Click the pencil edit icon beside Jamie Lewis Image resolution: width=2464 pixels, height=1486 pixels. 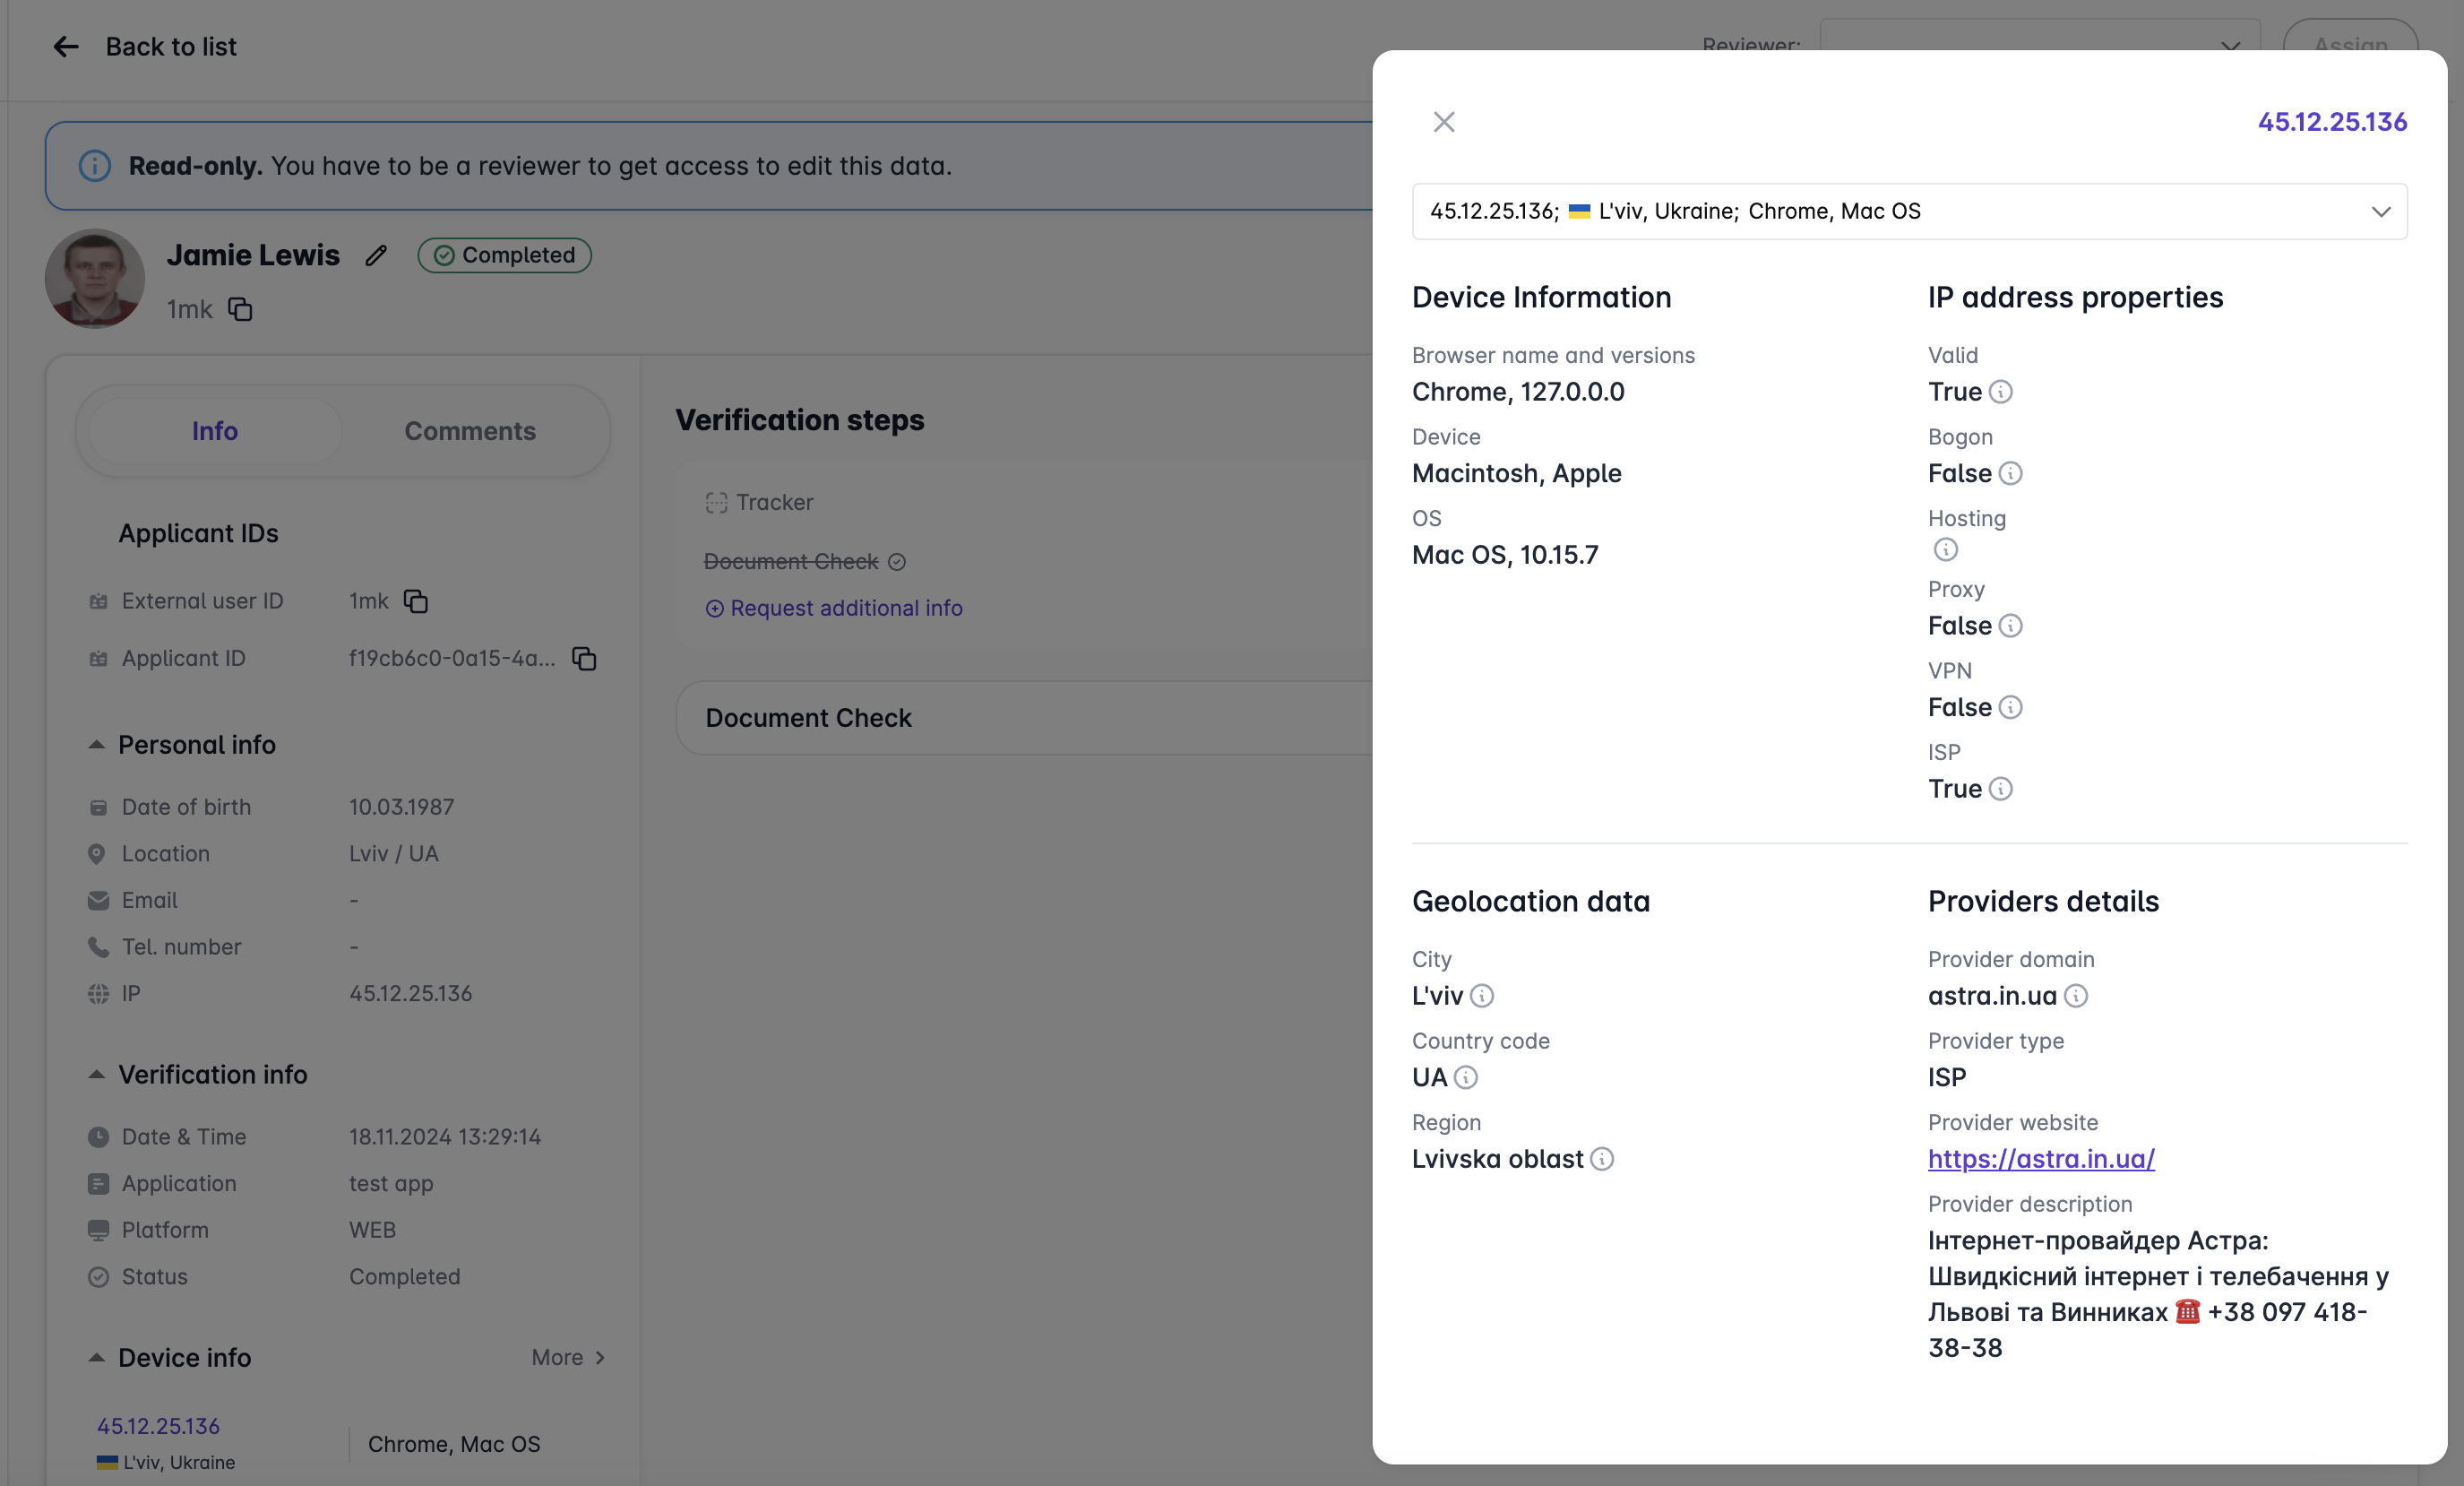(x=376, y=256)
